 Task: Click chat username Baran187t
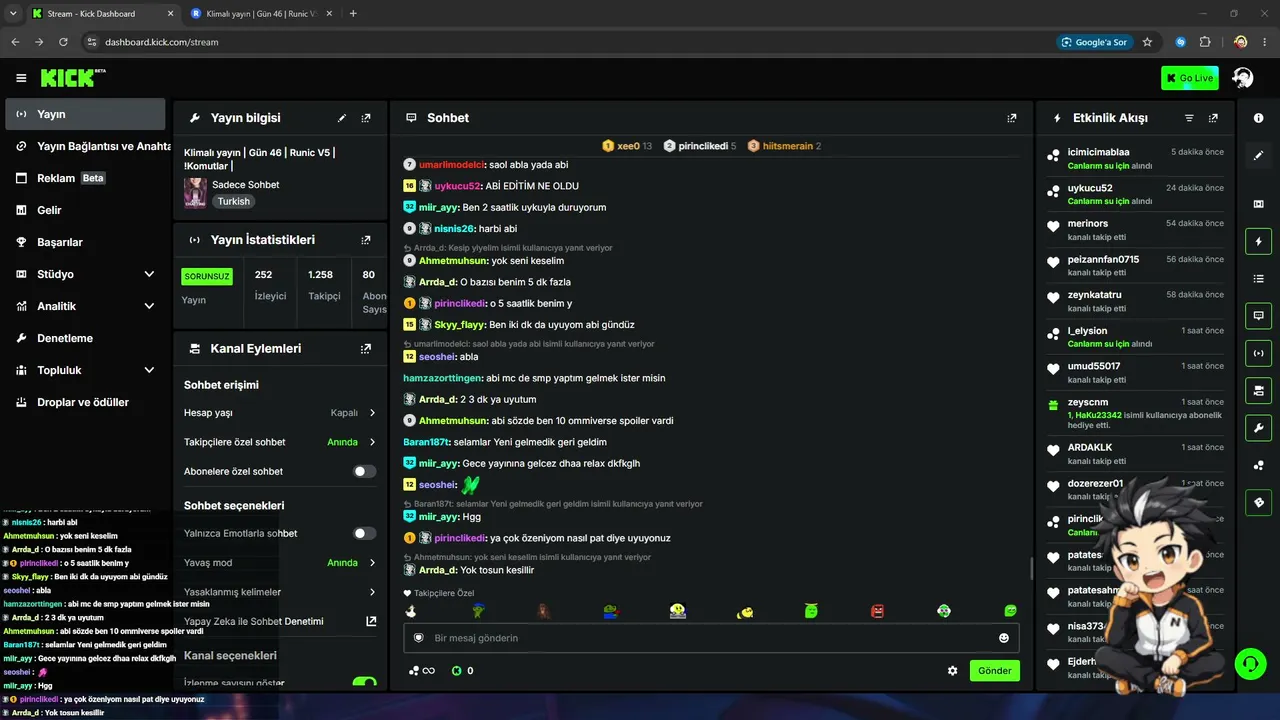click(427, 442)
